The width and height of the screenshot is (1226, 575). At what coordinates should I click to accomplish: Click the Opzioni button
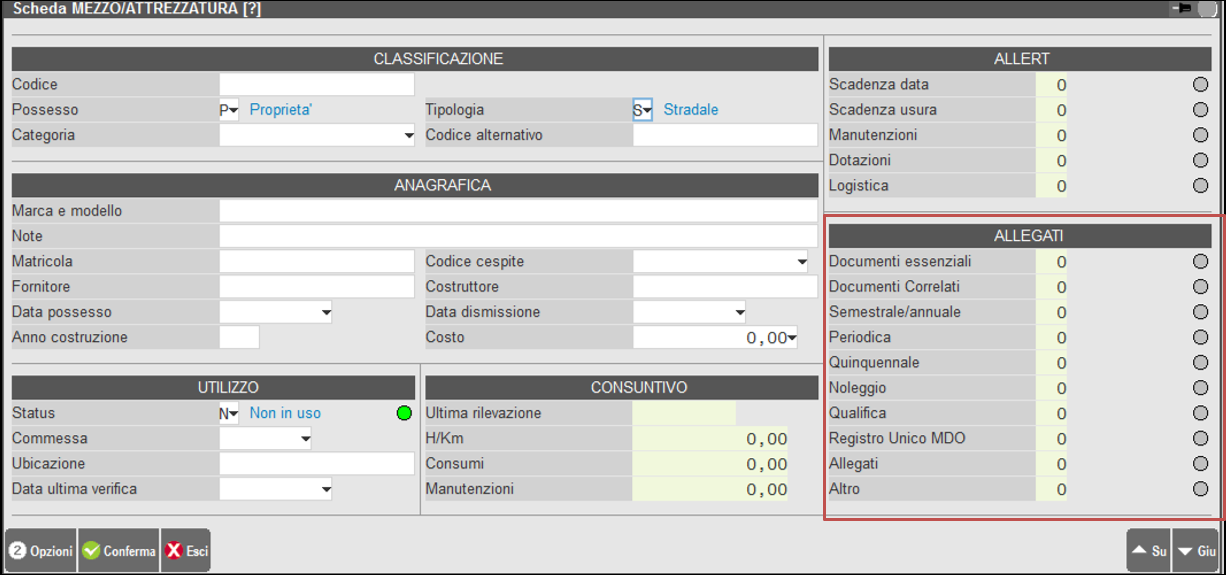[x=41, y=551]
